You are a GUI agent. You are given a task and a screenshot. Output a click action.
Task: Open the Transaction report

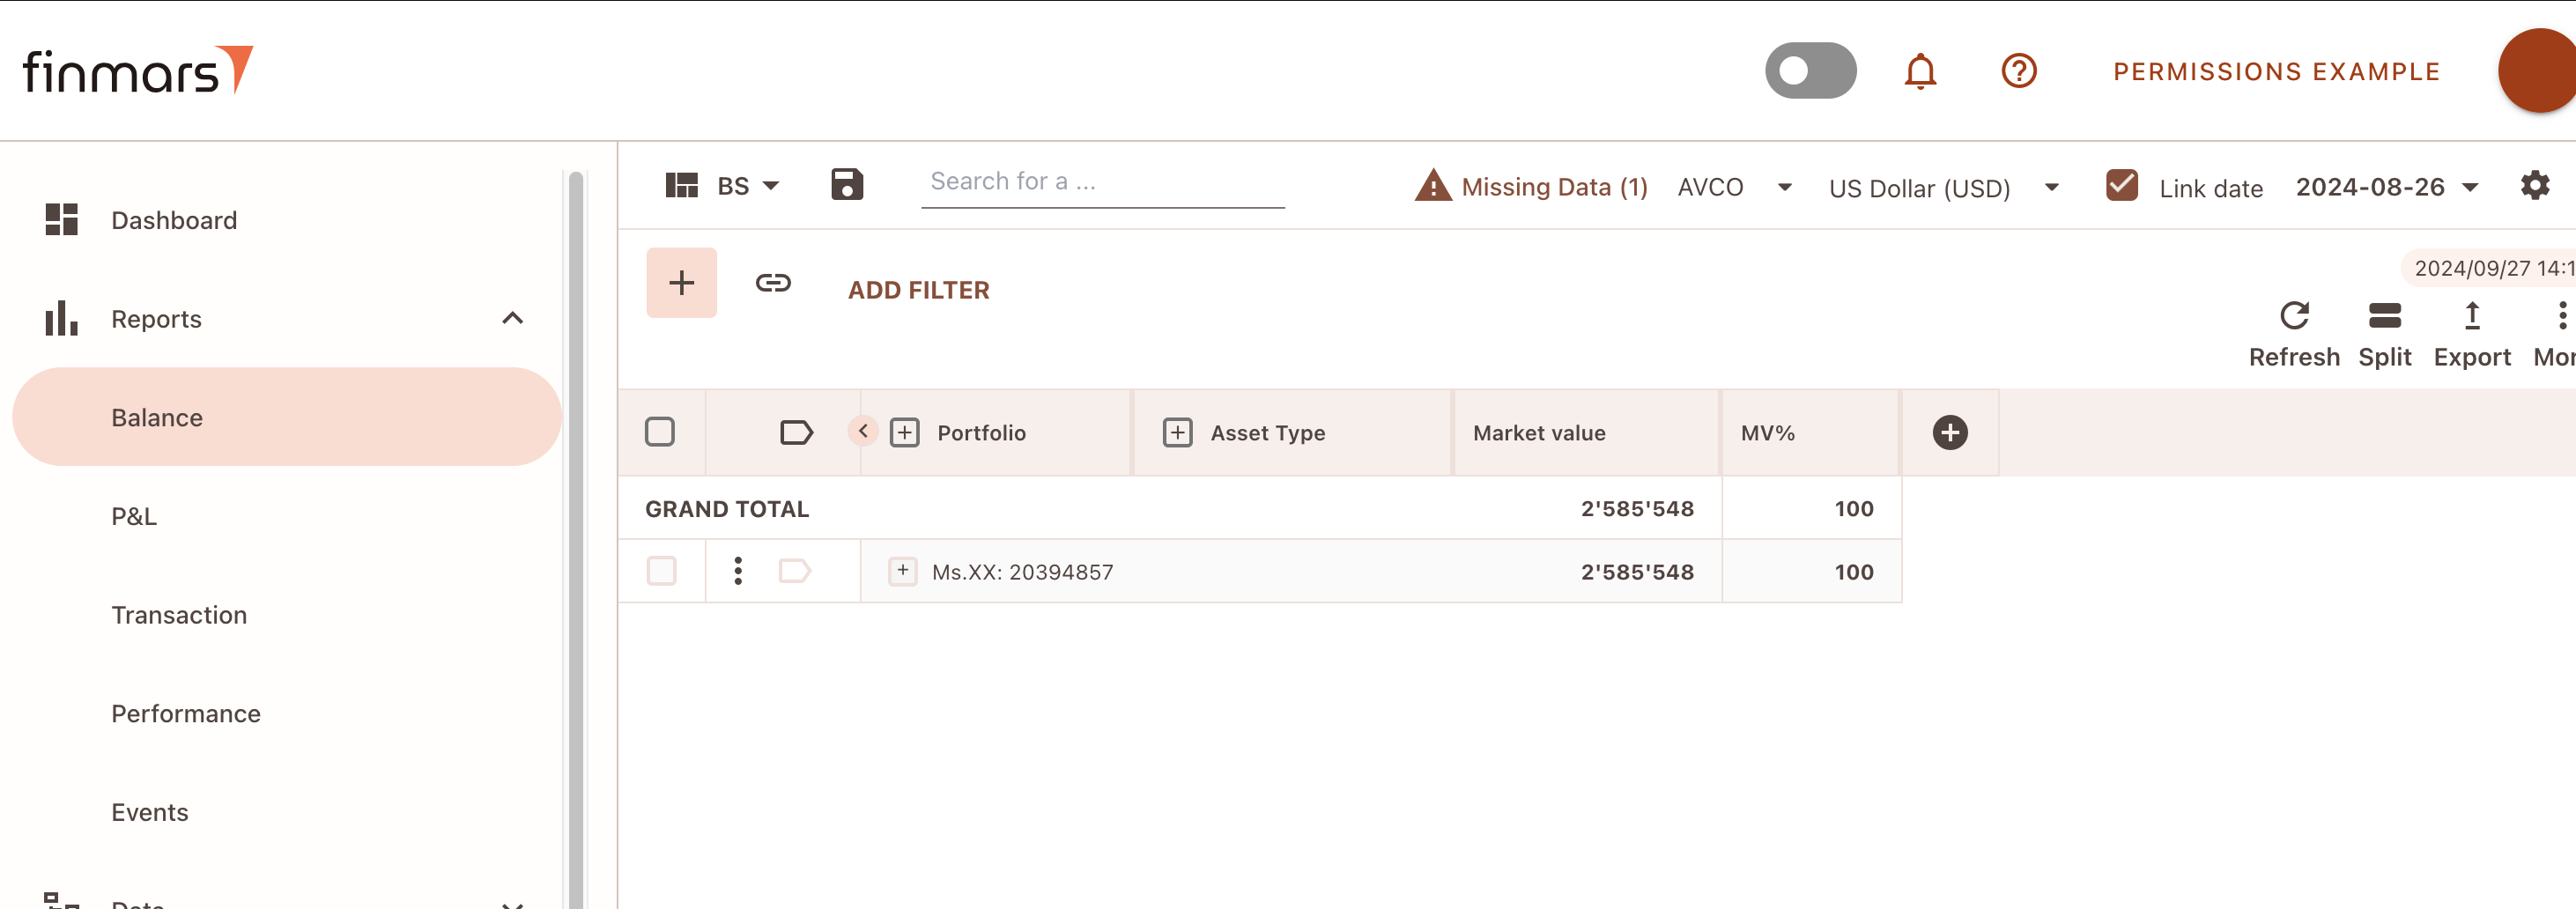coord(179,615)
